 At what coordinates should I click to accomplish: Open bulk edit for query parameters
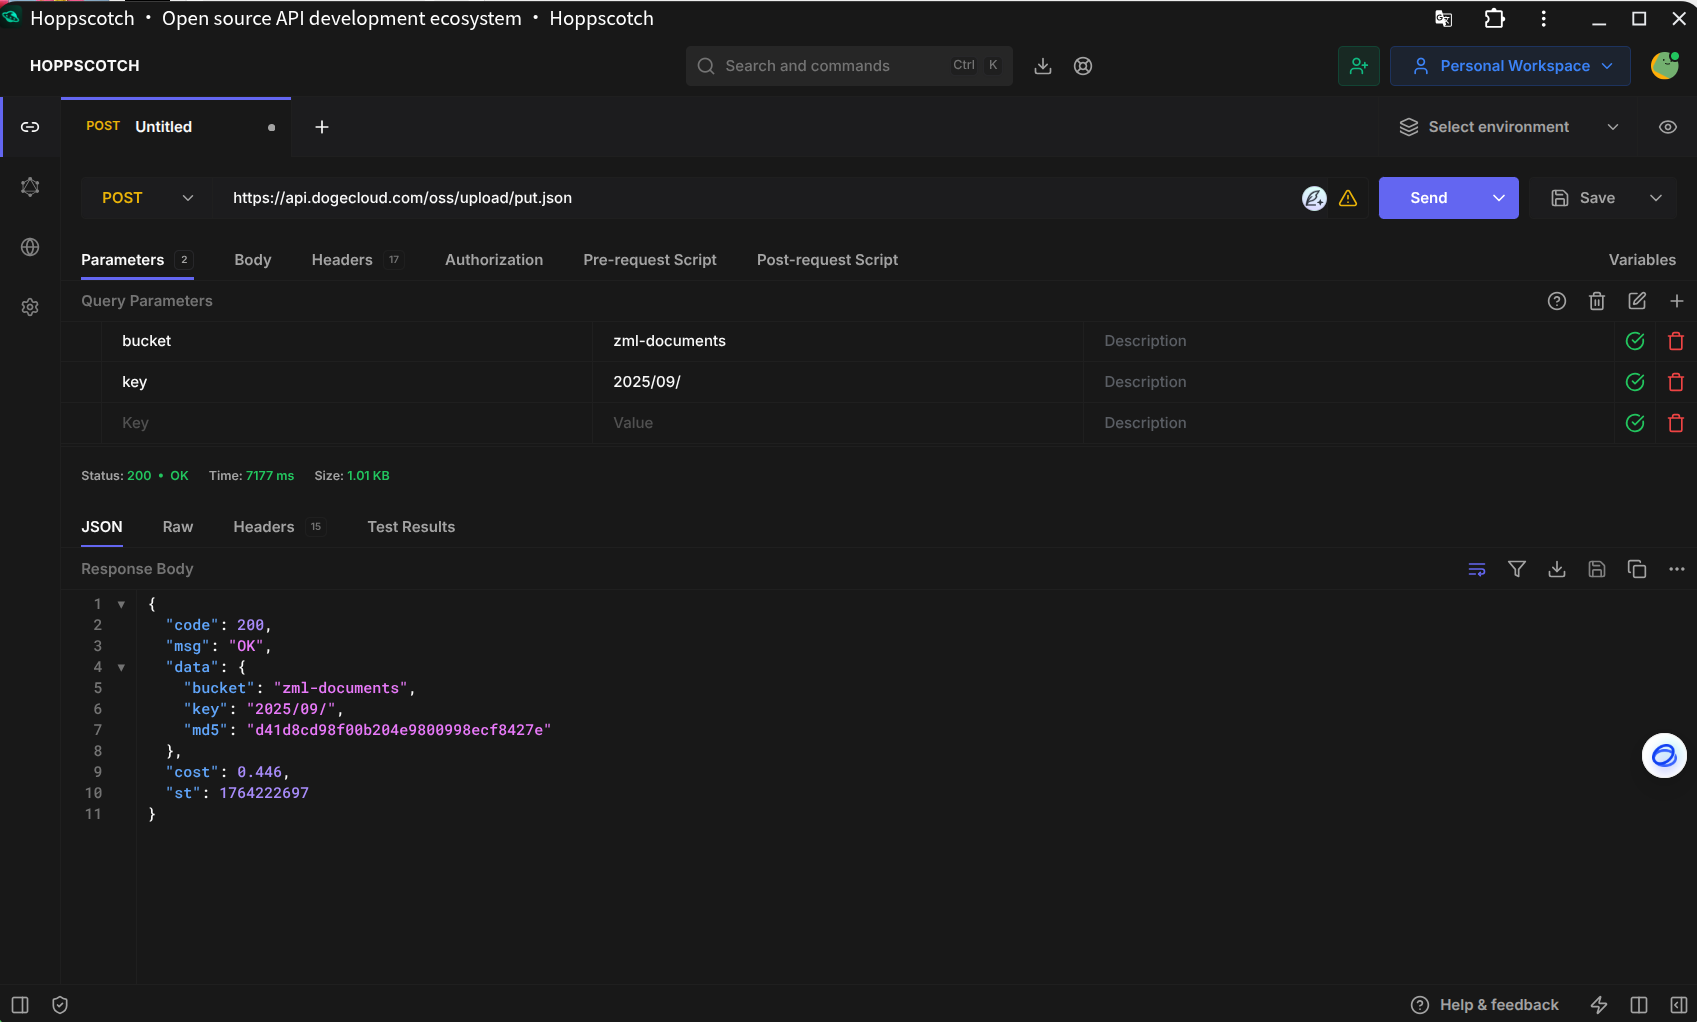point(1636,301)
